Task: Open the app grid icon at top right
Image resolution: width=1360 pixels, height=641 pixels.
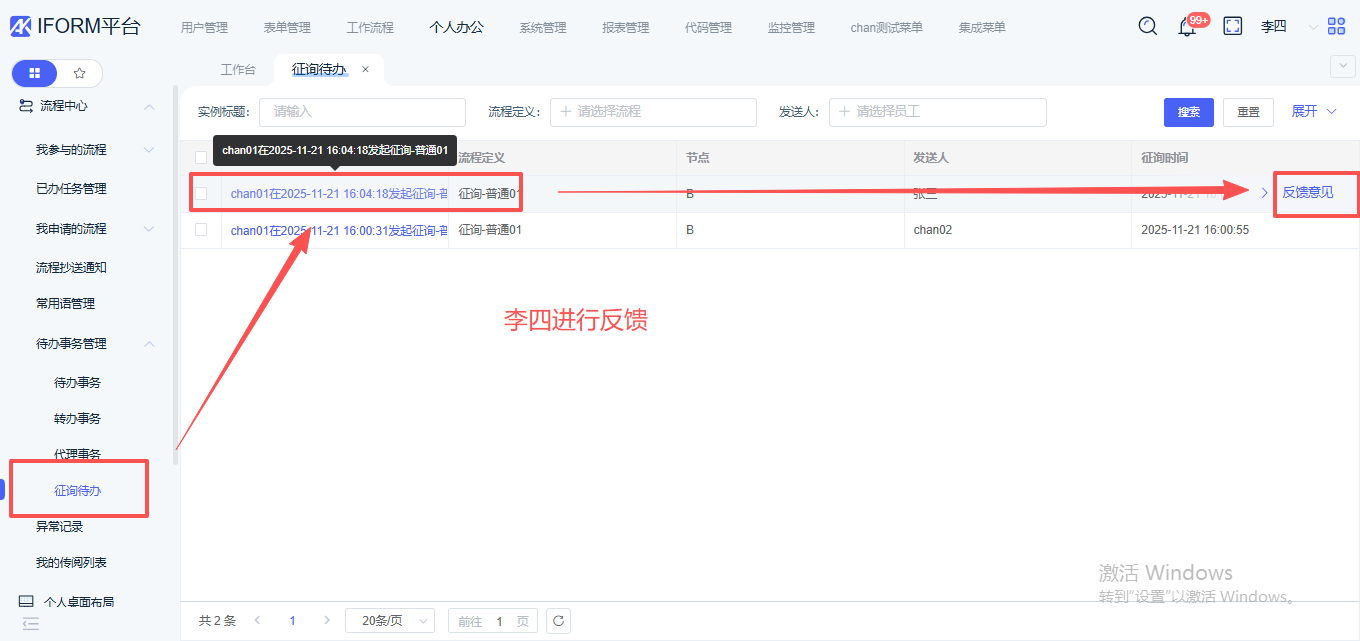Action: pos(1336,27)
